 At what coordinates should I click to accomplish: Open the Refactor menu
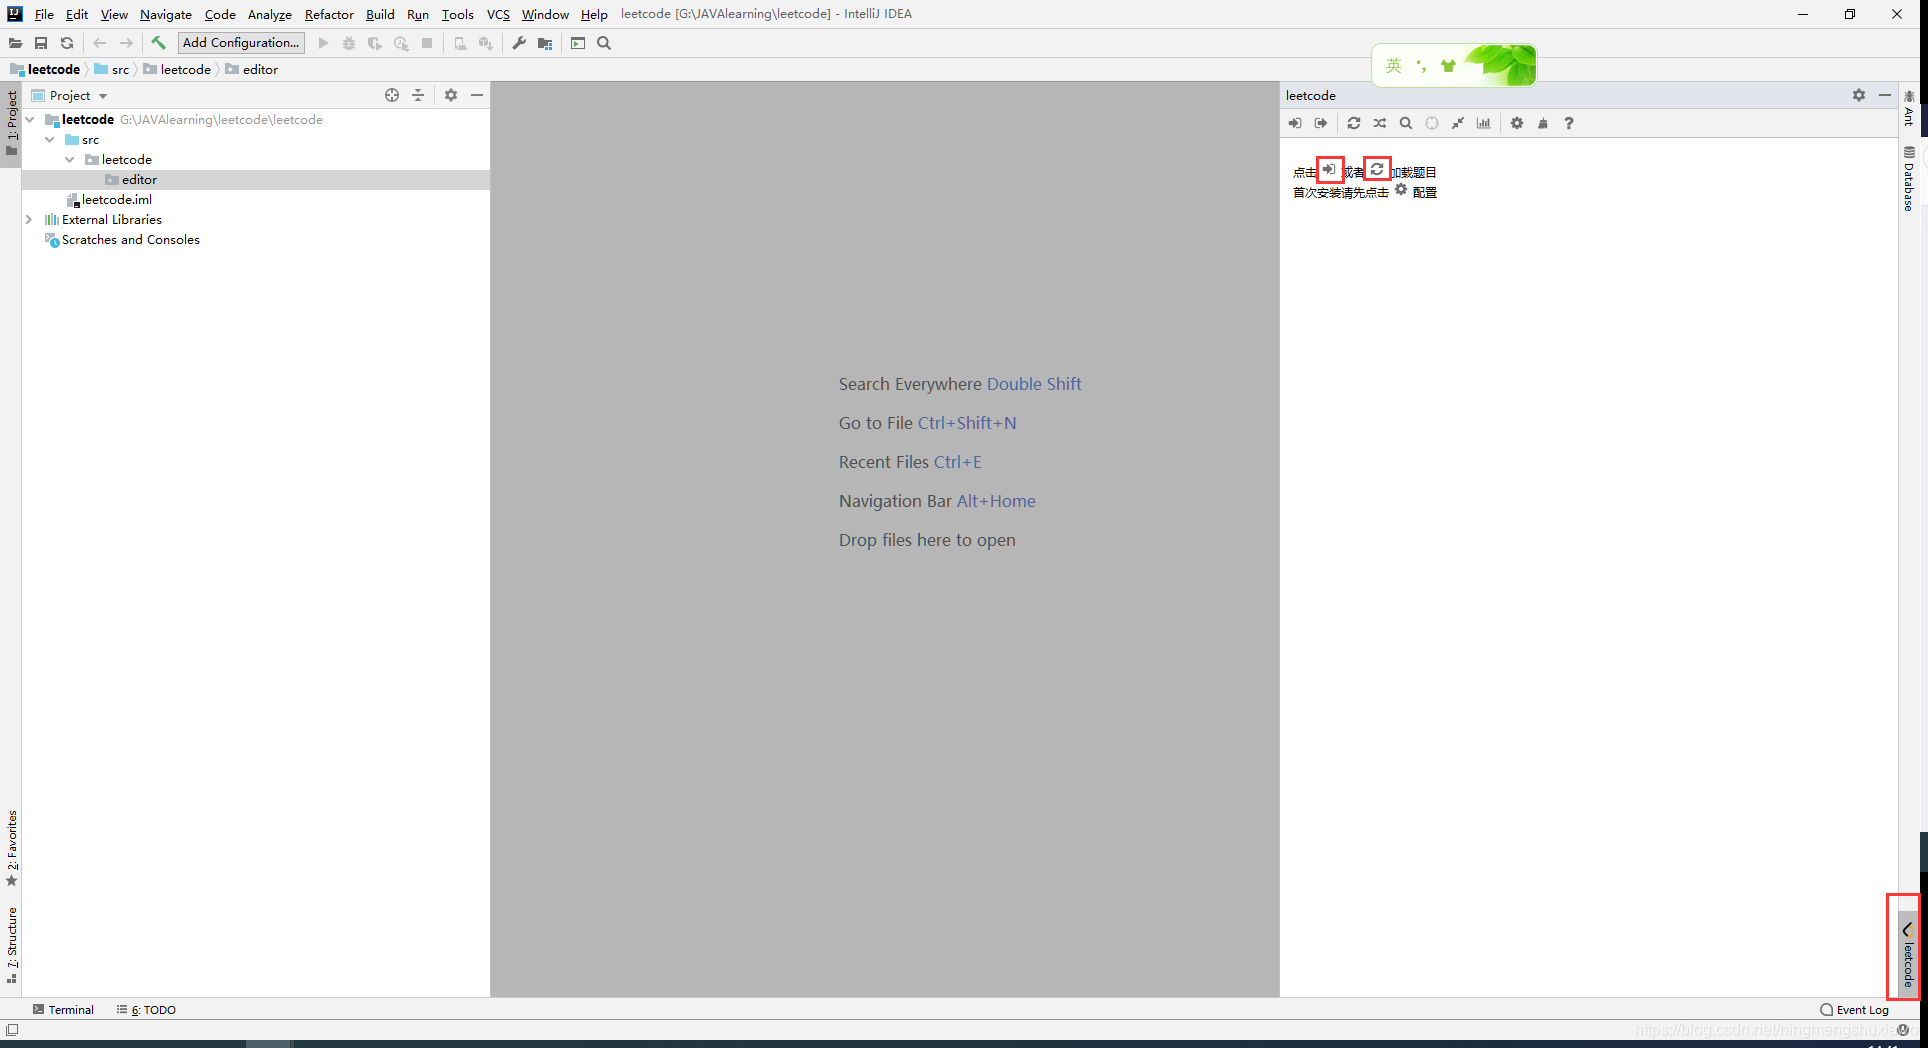point(329,14)
